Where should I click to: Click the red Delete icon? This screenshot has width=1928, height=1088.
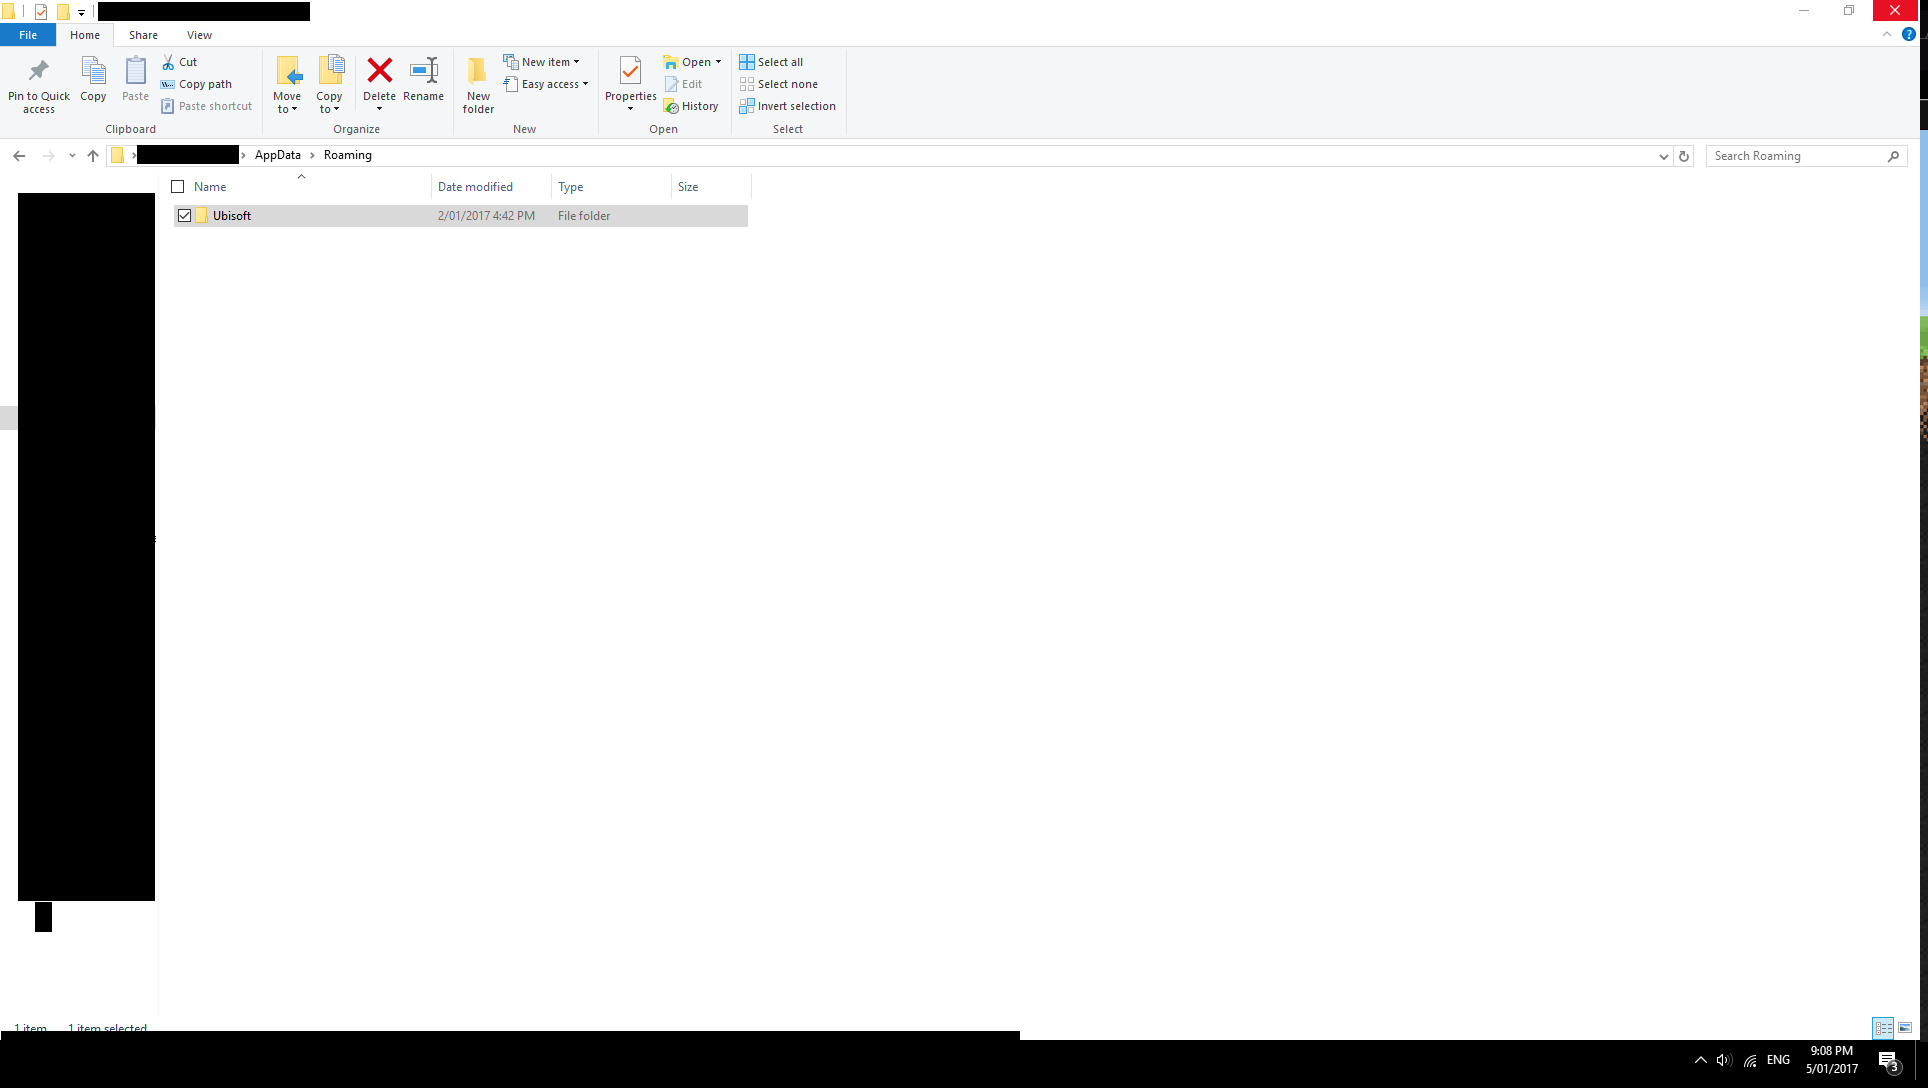click(x=379, y=71)
